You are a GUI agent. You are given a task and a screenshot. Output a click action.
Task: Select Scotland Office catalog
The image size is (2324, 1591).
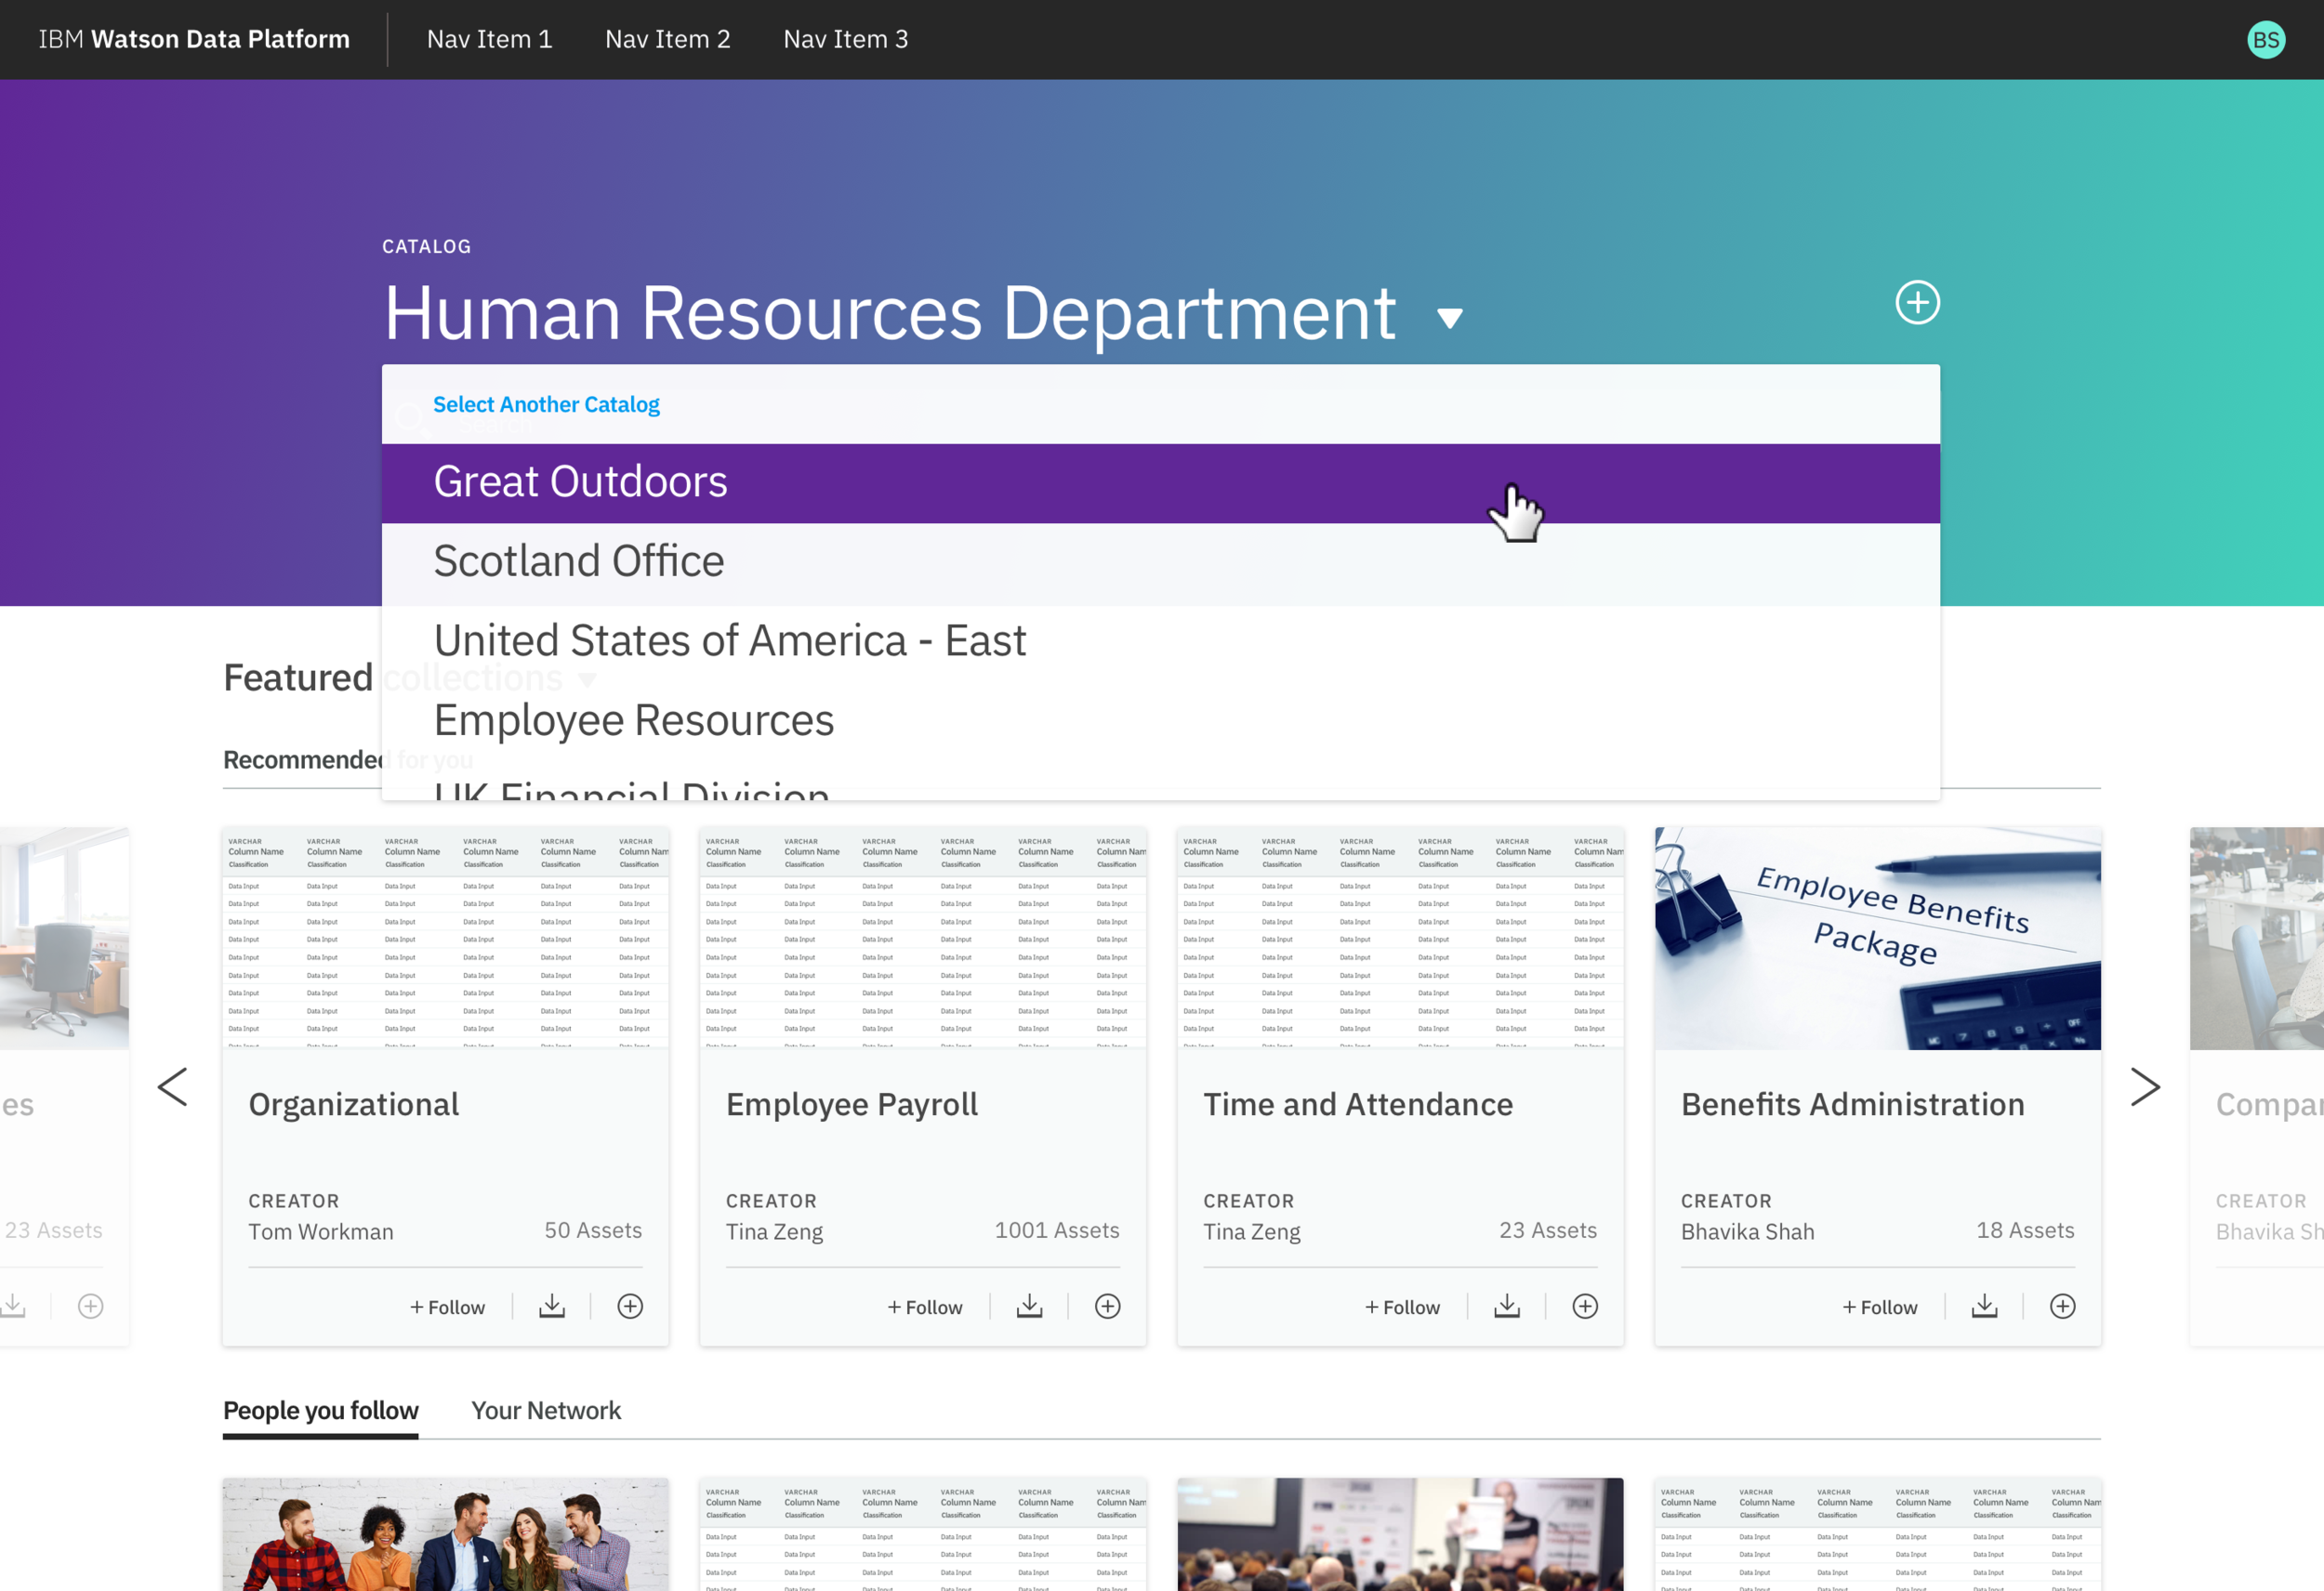click(1160, 562)
